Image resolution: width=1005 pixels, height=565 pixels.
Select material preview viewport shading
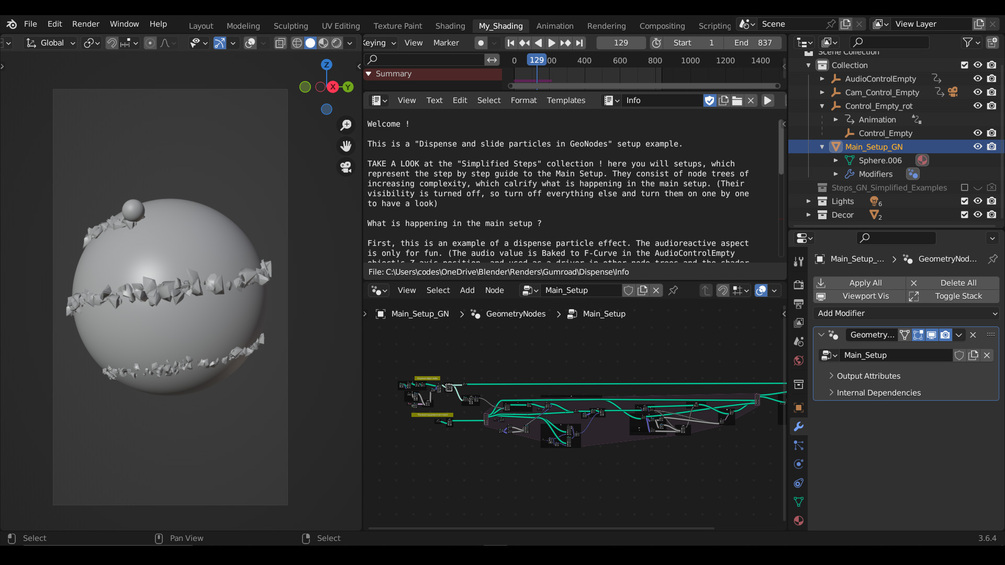pos(324,43)
